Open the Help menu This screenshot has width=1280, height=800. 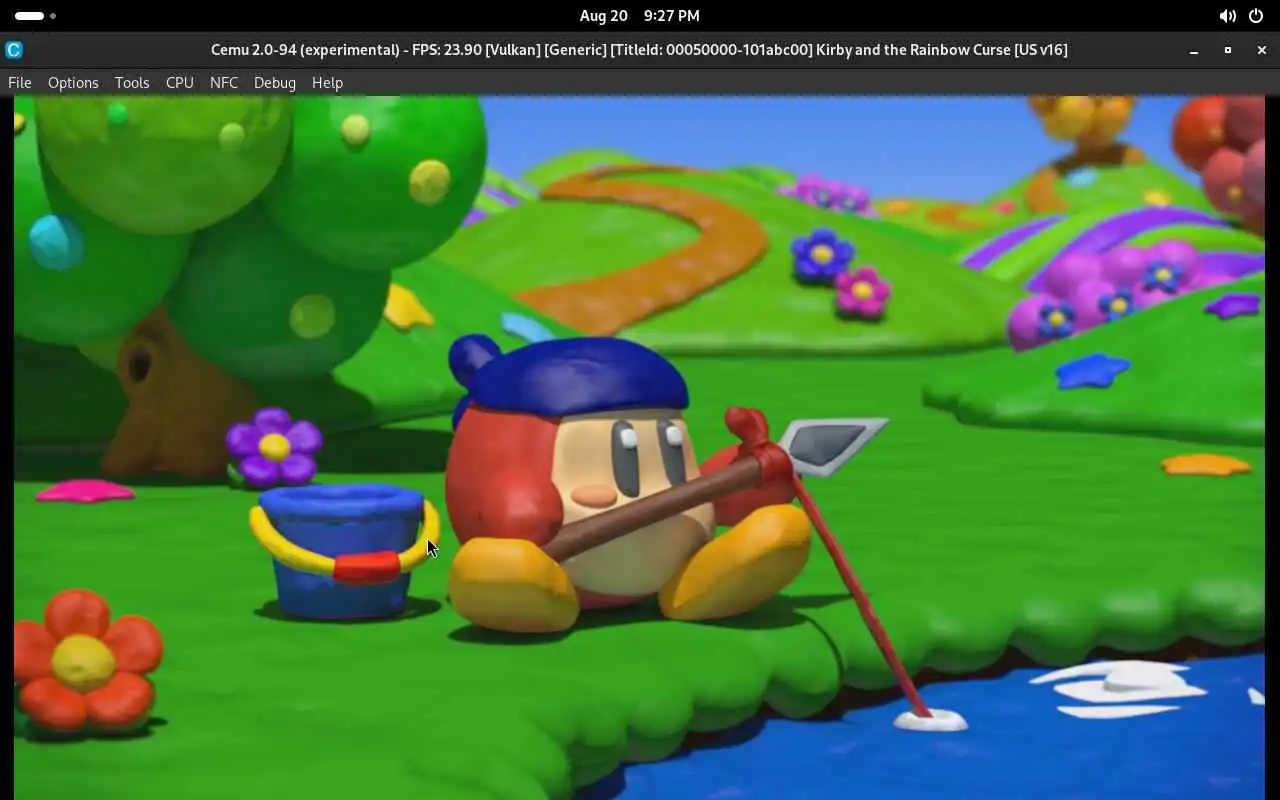point(327,83)
